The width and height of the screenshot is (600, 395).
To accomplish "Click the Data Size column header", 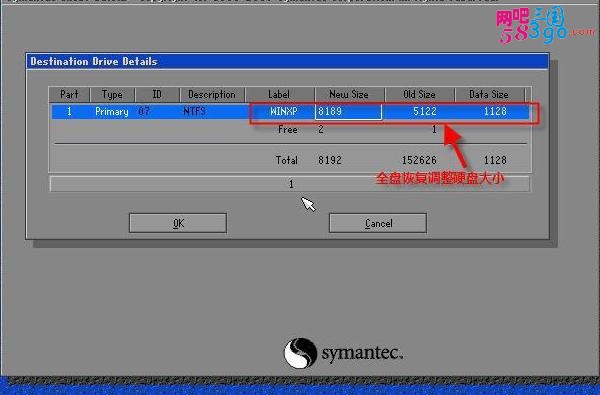I will [x=489, y=95].
